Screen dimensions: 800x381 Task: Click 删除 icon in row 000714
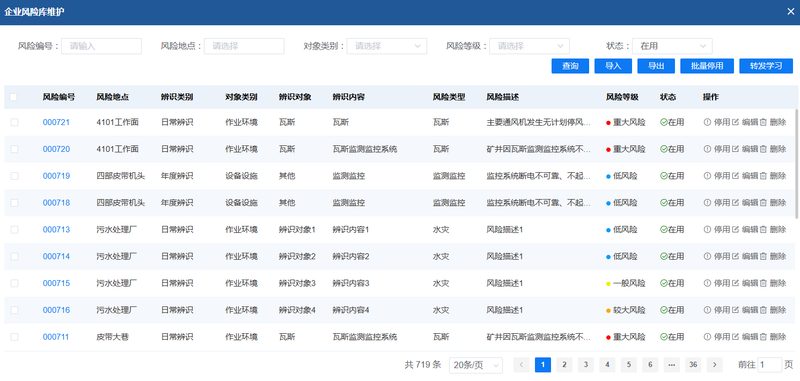tap(763, 256)
